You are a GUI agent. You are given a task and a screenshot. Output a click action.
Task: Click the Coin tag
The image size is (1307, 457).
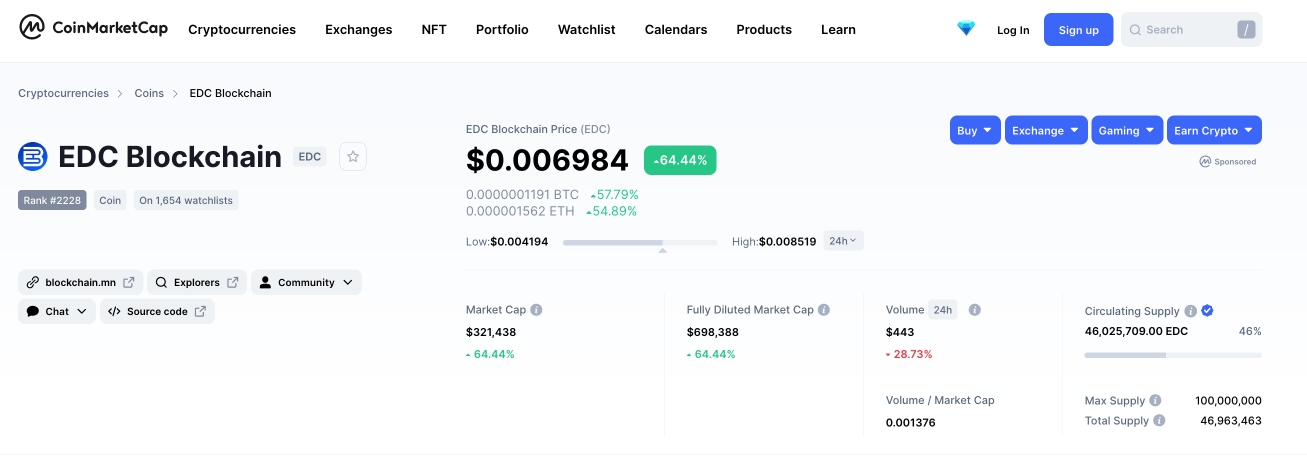tap(110, 200)
